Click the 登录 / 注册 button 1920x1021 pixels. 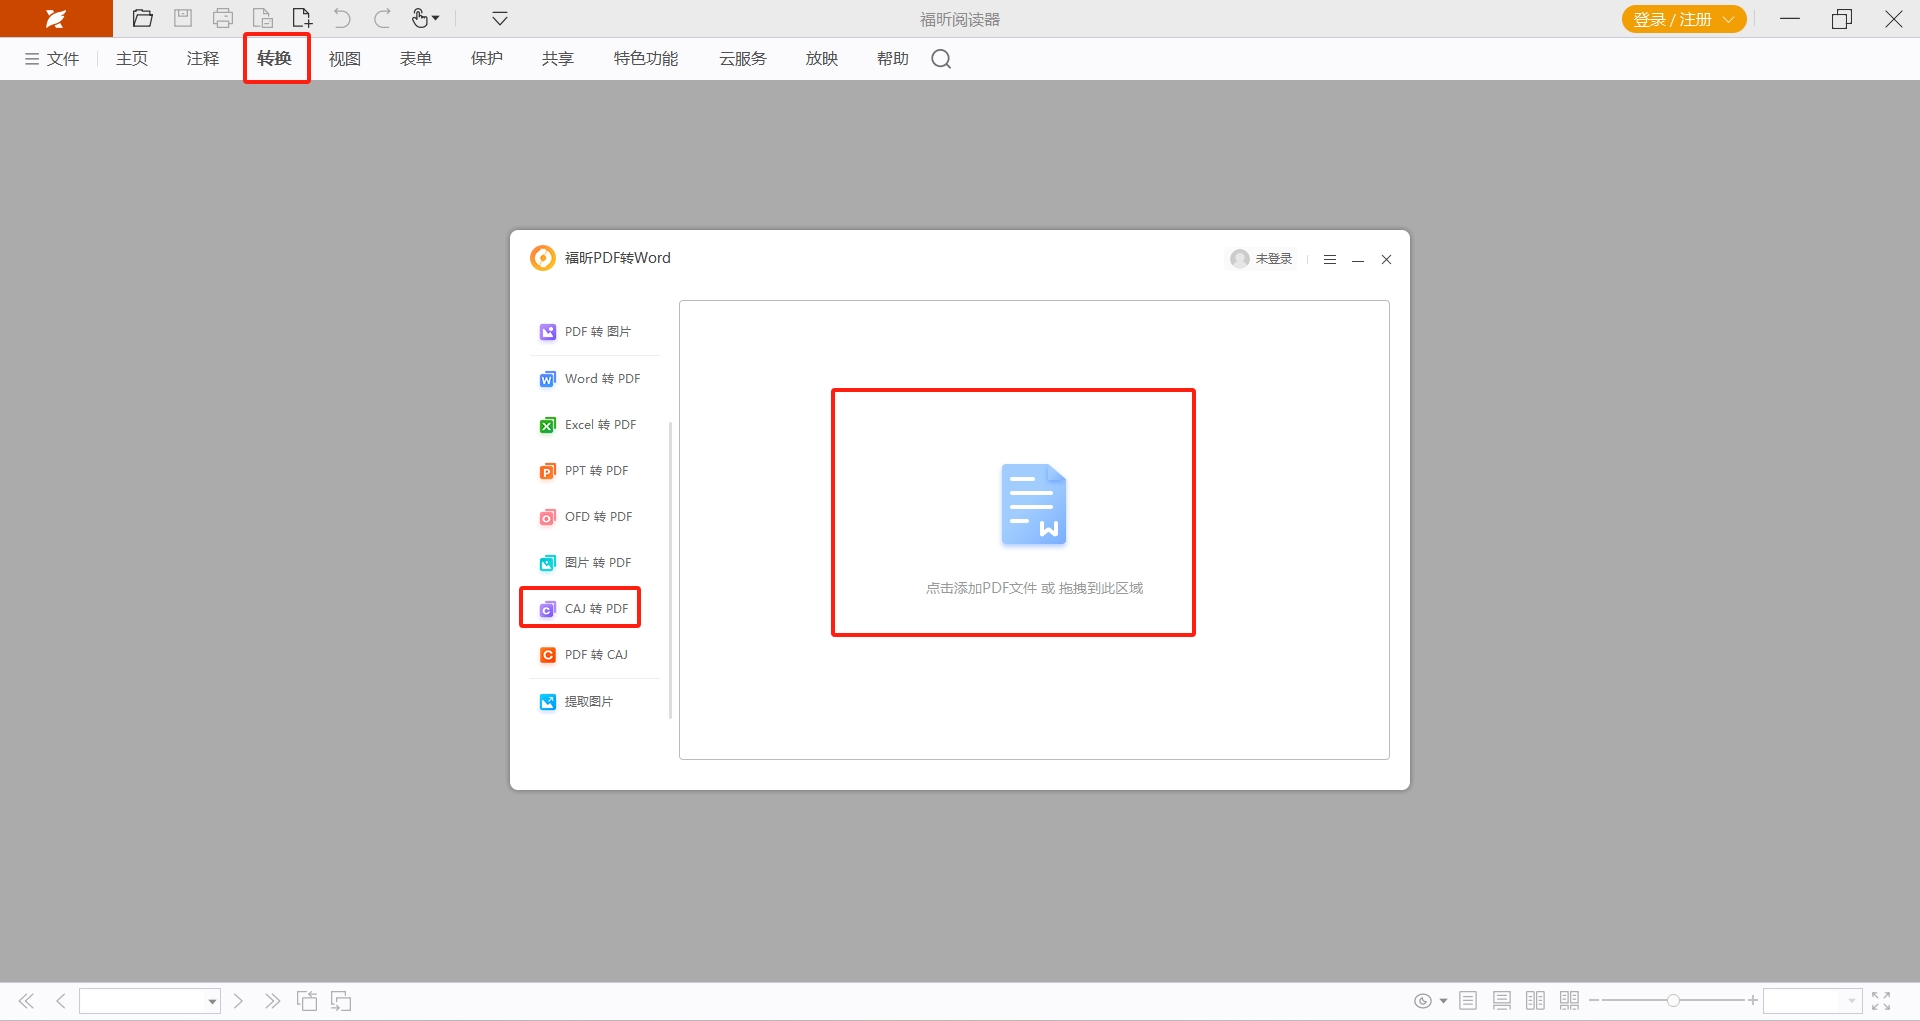[1683, 19]
